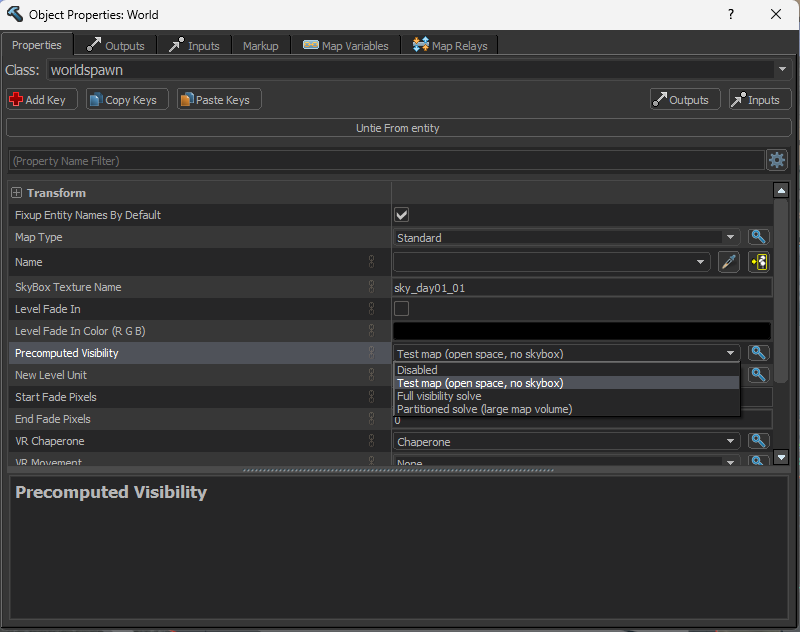Screen dimensions: 800x632
Task: Click link chain icon on VR Chaperone row
Action: click(371, 441)
